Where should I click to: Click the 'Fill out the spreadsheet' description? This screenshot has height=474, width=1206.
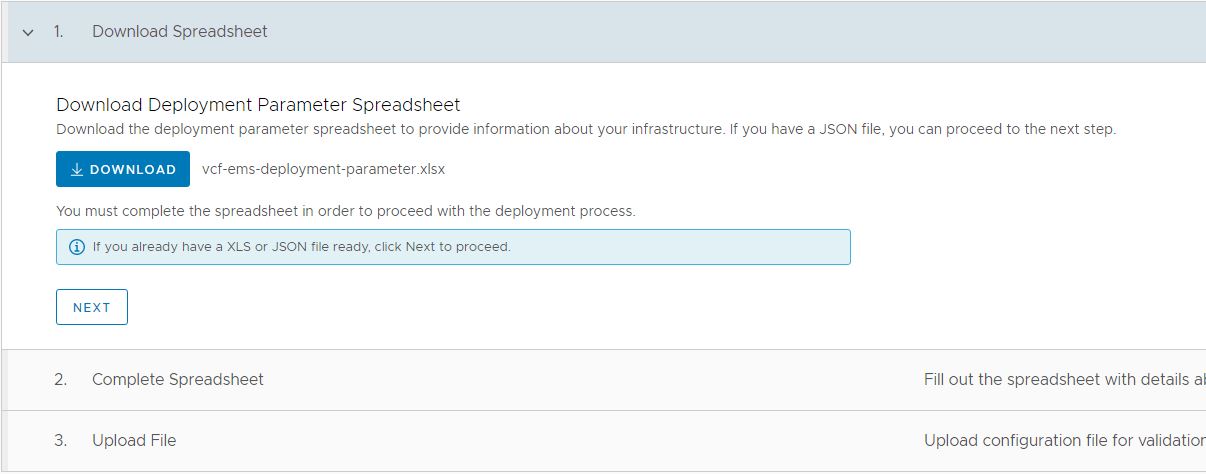[x=1063, y=380]
